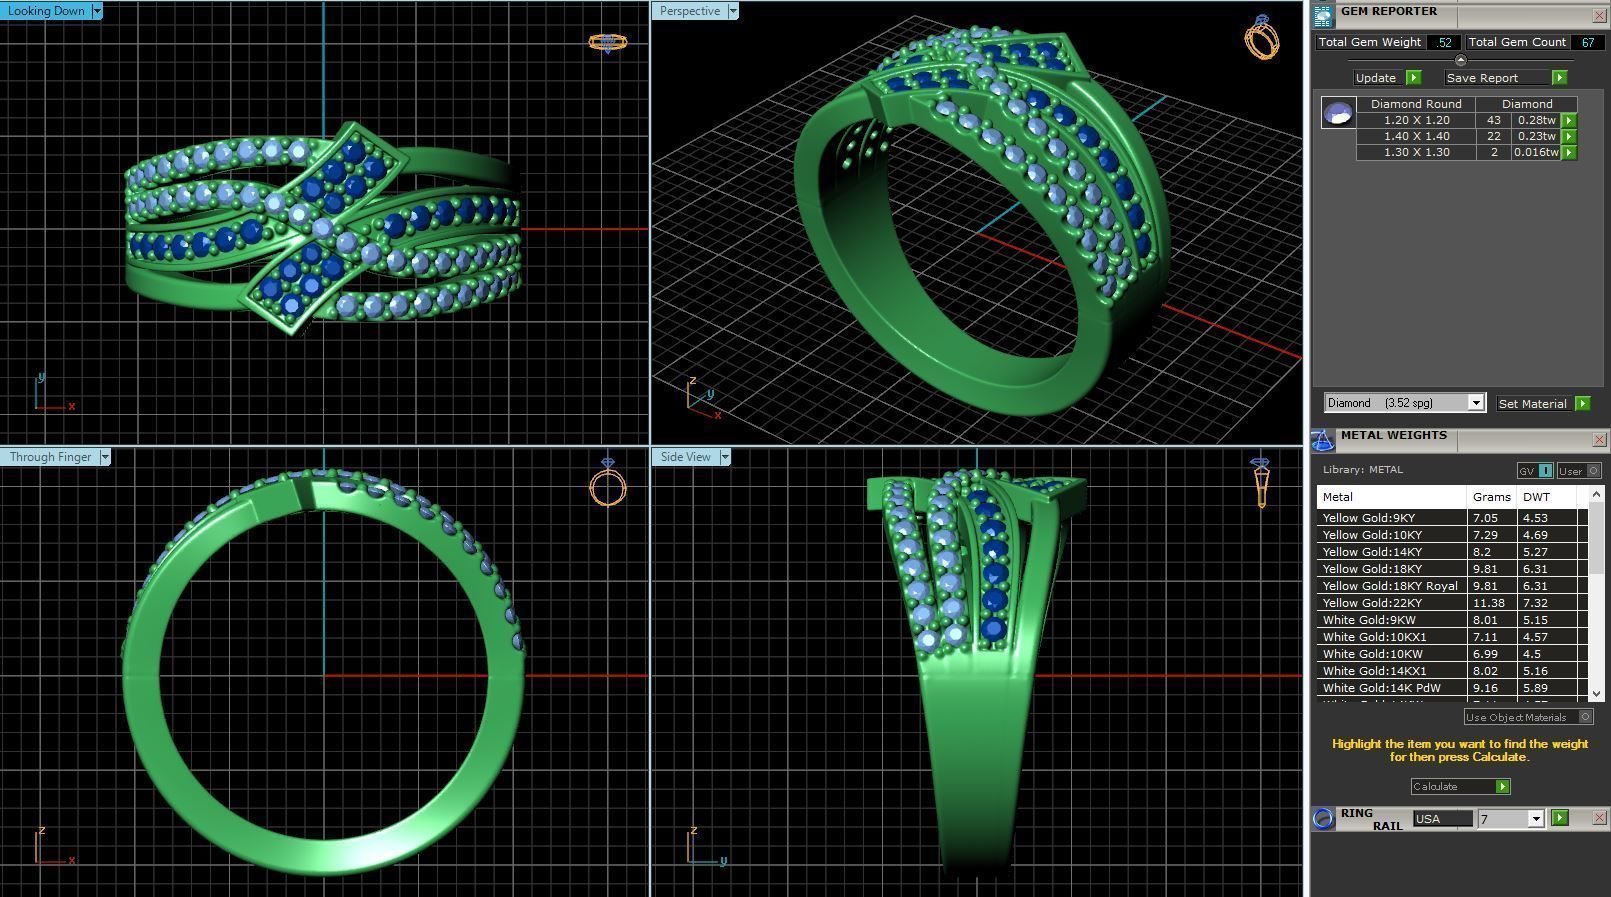Screen dimensions: 1611x897
Task: Select the Yellow Gold:10KY row
Action: 1452,535
